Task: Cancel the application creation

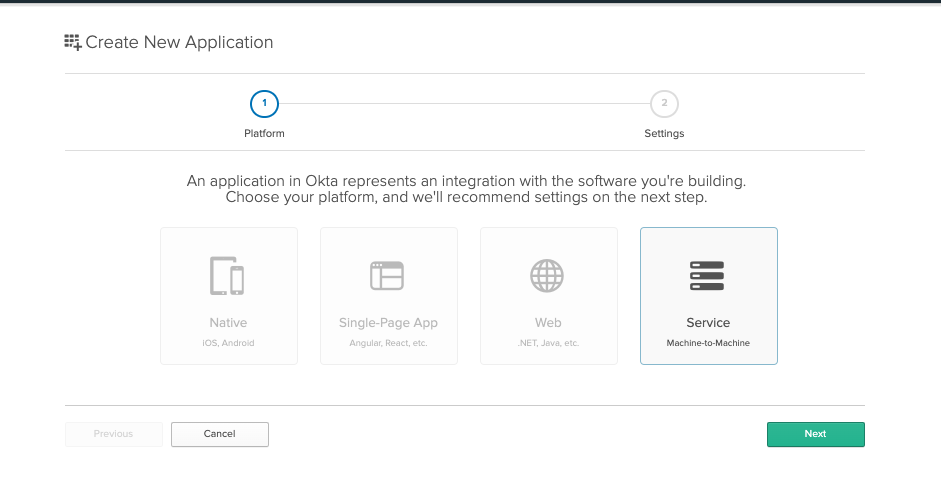Action: (219, 434)
